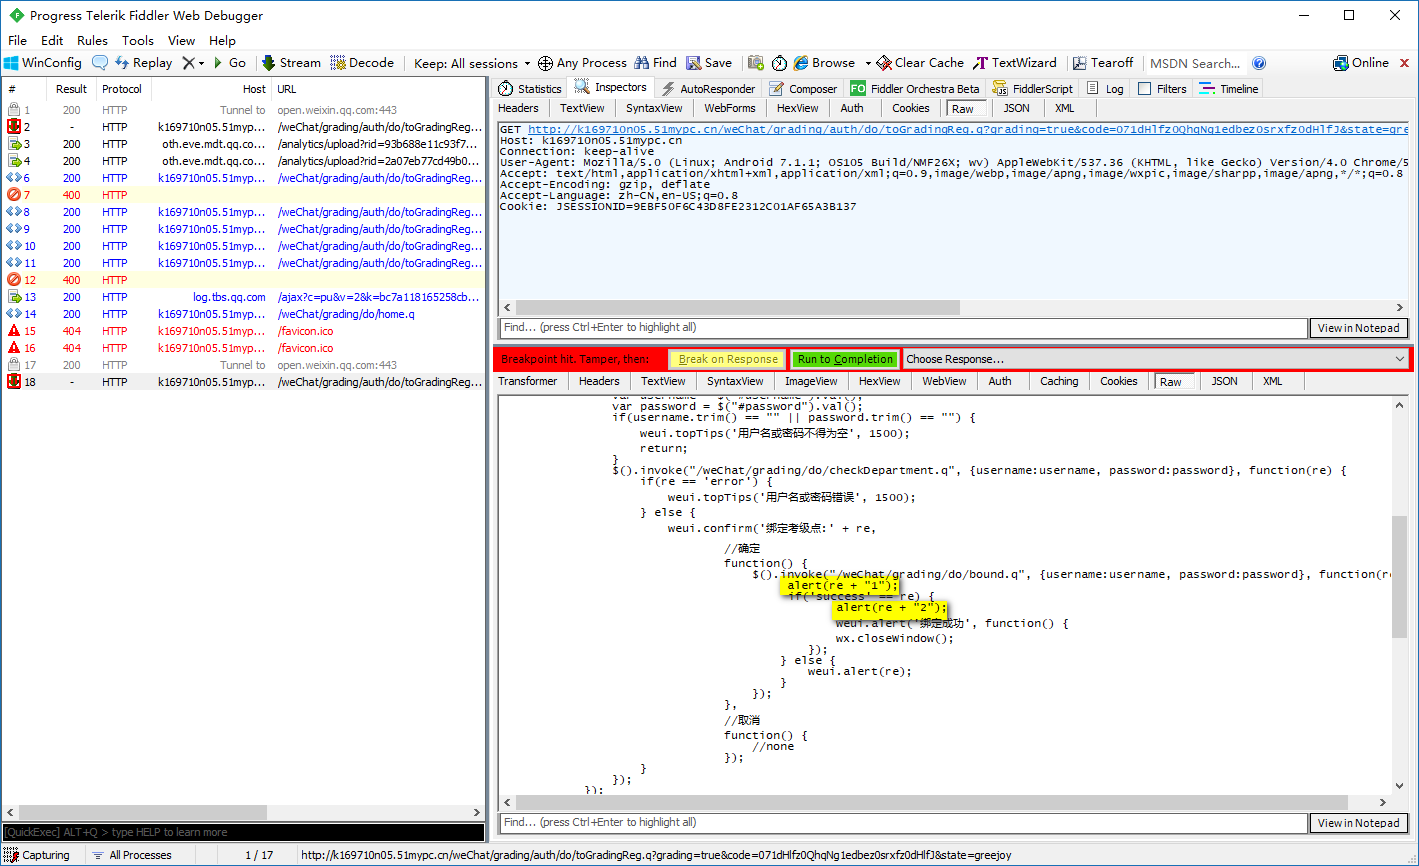This screenshot has height=866, width=1419.
Task: Expand the Browse dropdown arrow
Action: click(x=867, y=63)
